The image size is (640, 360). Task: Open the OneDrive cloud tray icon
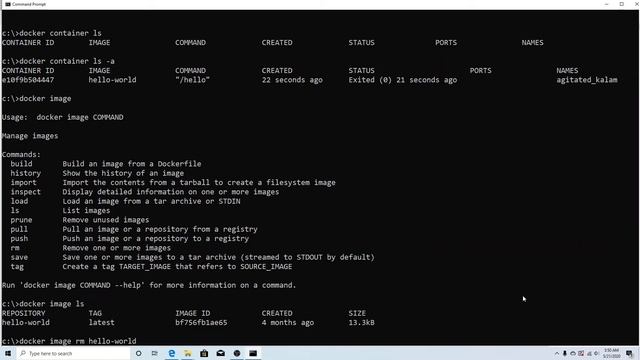tap(573, 353)
